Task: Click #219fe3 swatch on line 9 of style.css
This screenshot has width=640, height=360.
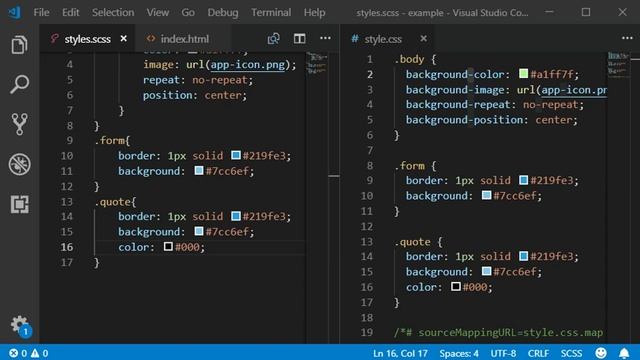Action: click(523, 180)
